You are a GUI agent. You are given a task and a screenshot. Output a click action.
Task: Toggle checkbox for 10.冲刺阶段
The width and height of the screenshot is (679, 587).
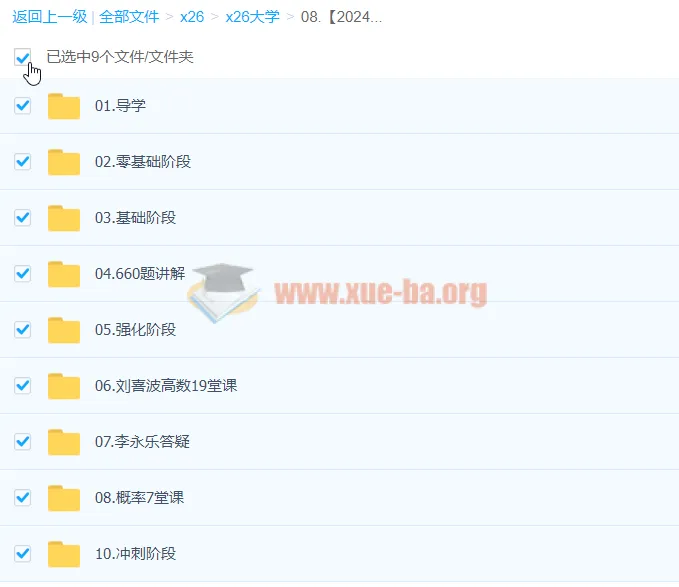tap(23, 553)
